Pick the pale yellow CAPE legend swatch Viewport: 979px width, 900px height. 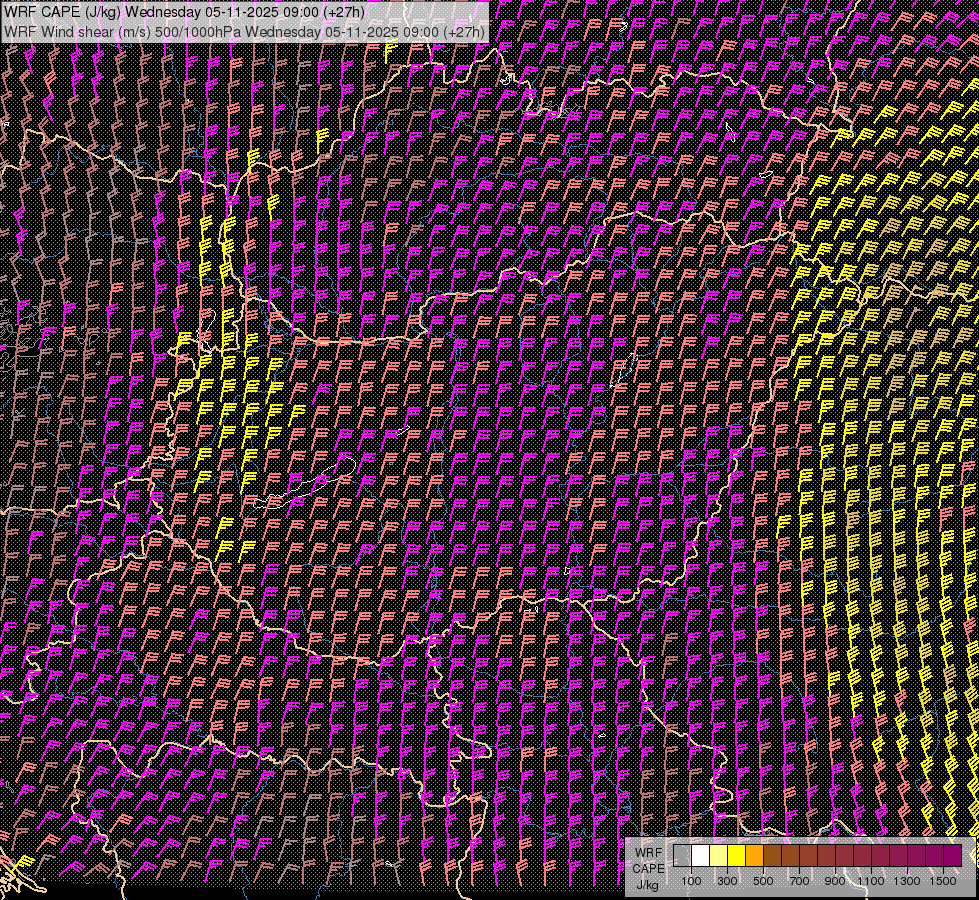pos(719,856)
